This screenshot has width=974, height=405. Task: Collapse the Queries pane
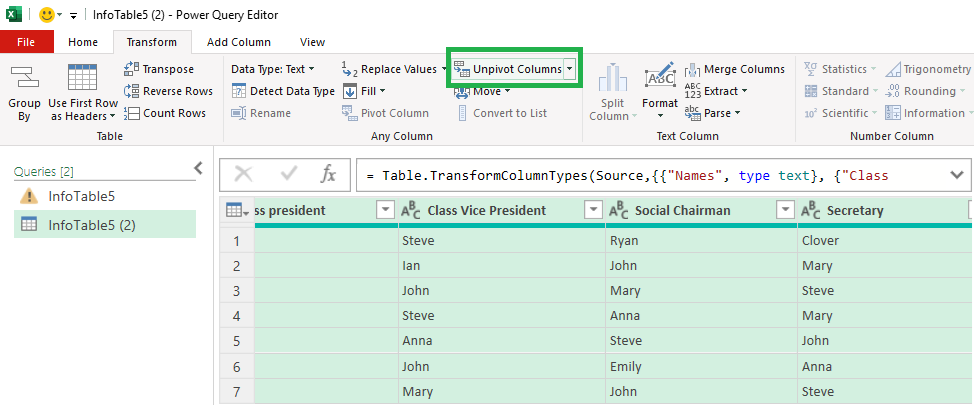[x=198, y=169]
